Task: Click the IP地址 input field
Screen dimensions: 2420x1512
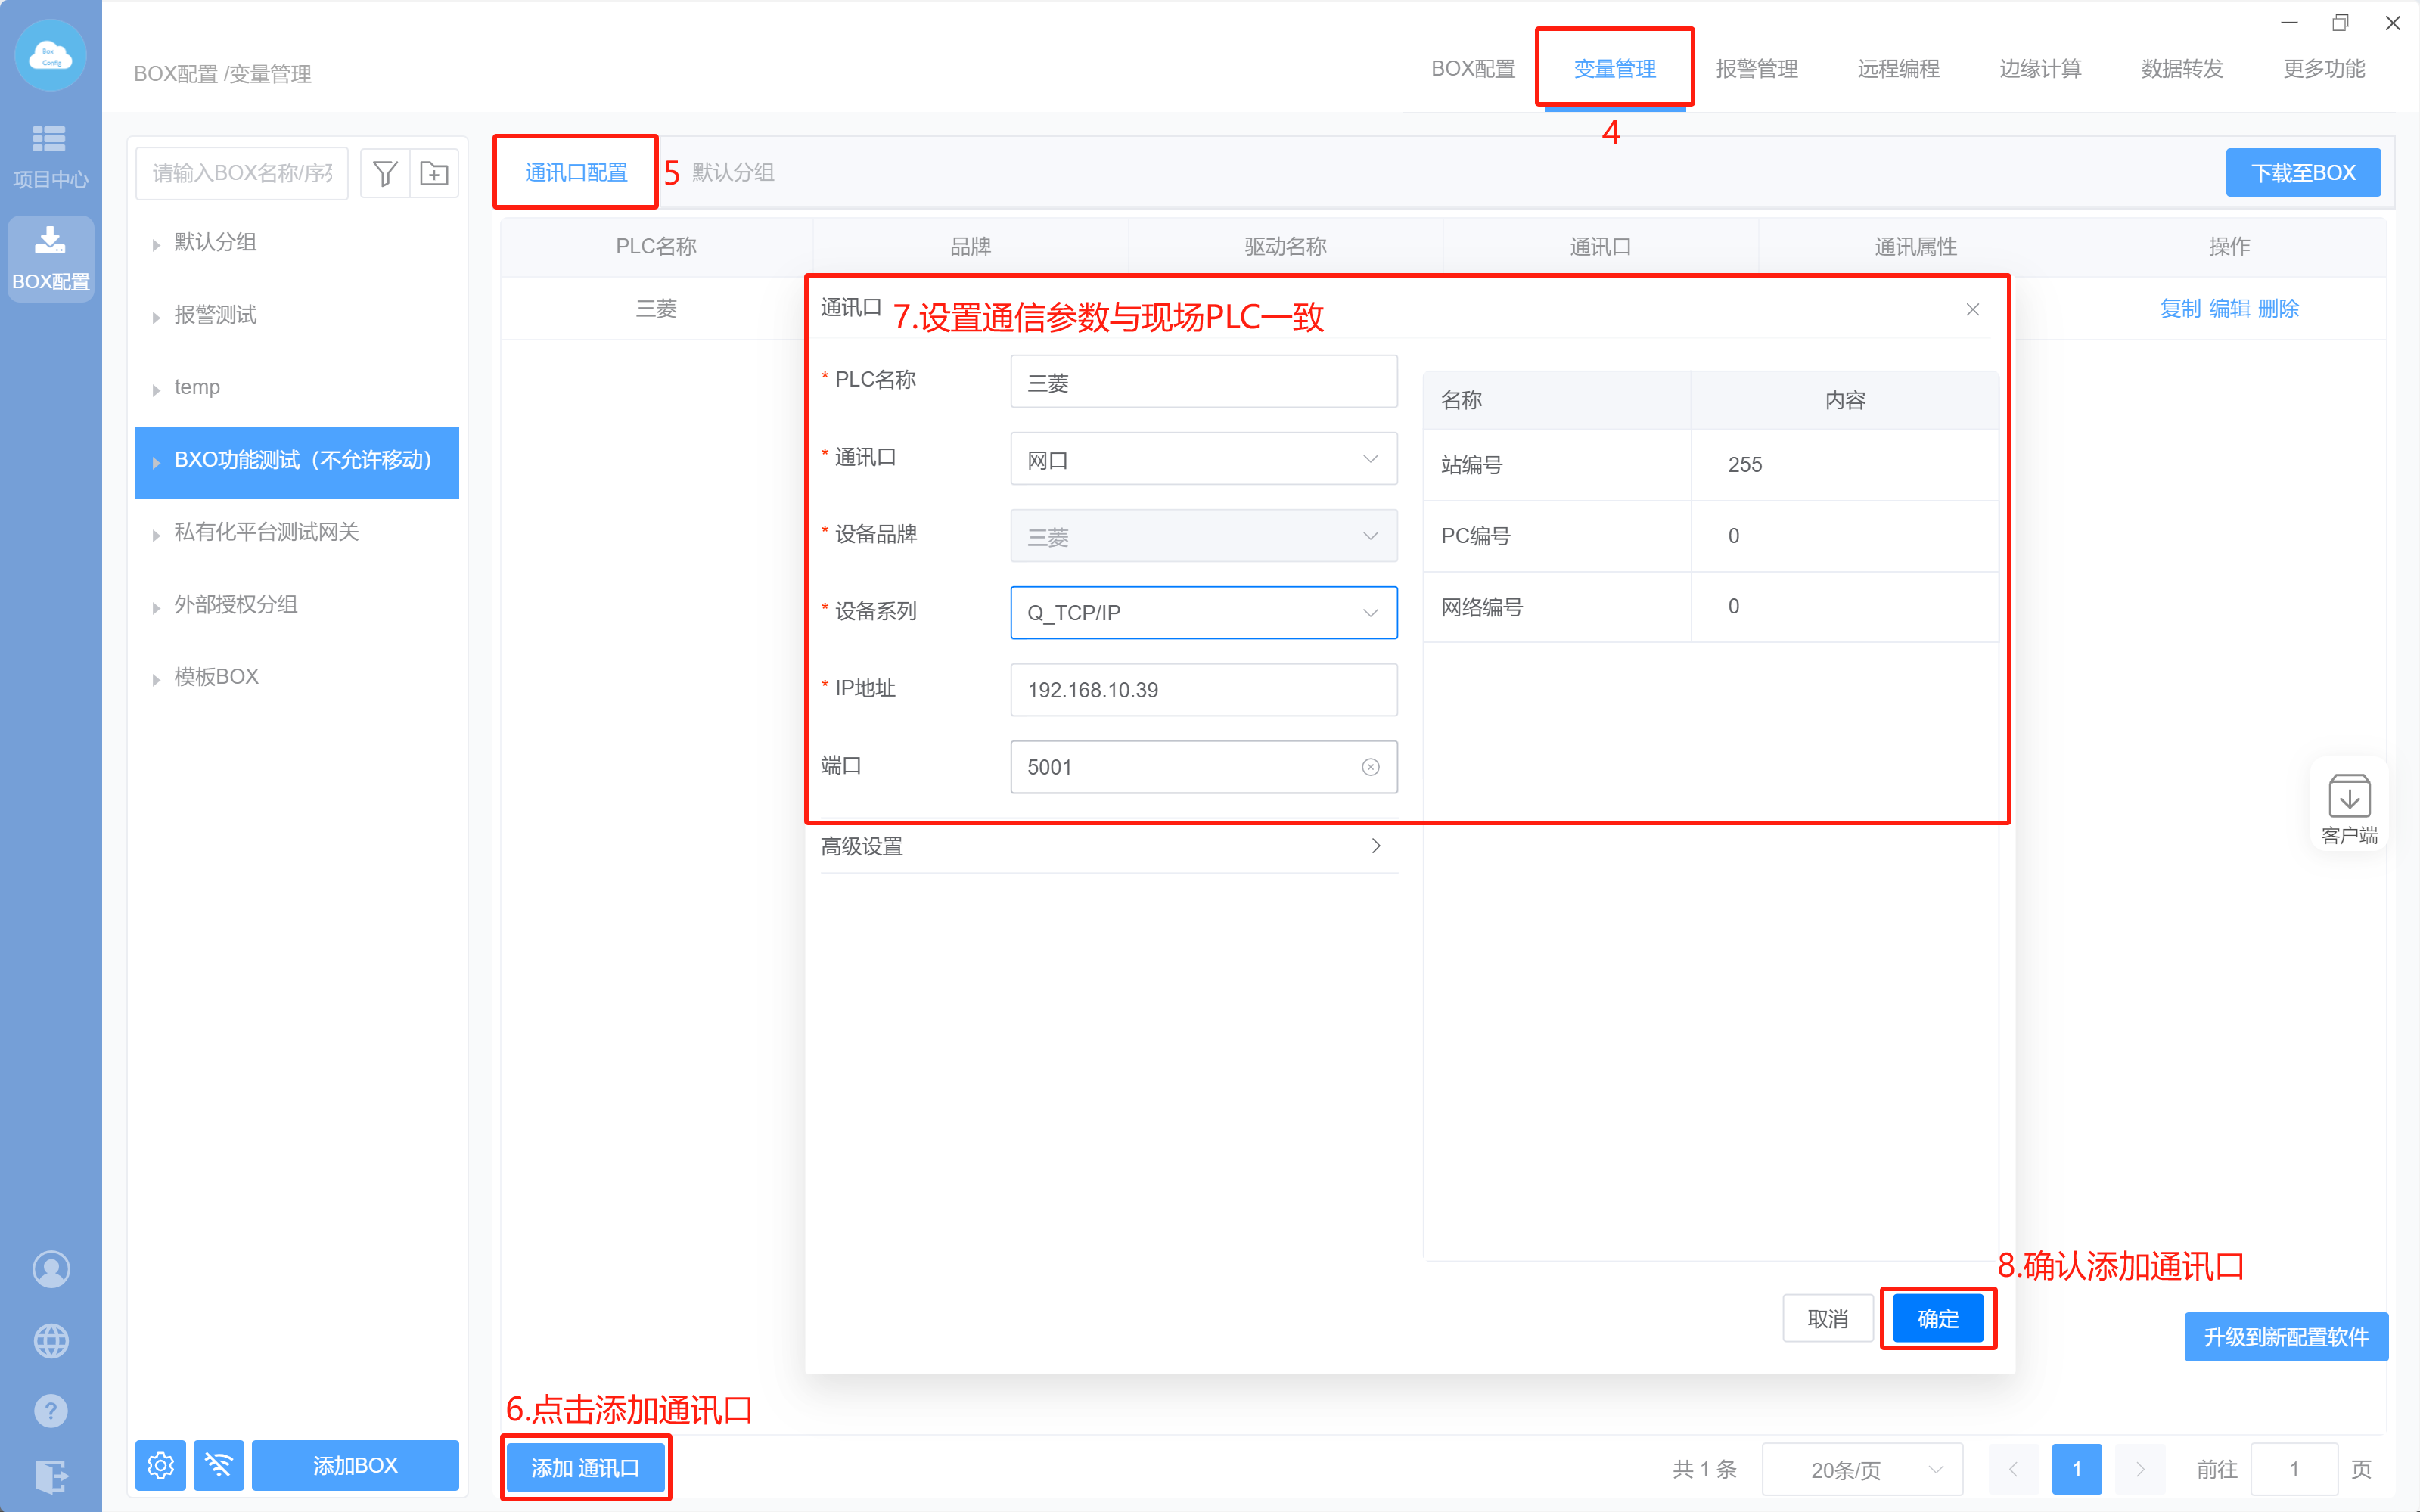Action: pyautogui.click(x=1203, y=690)
